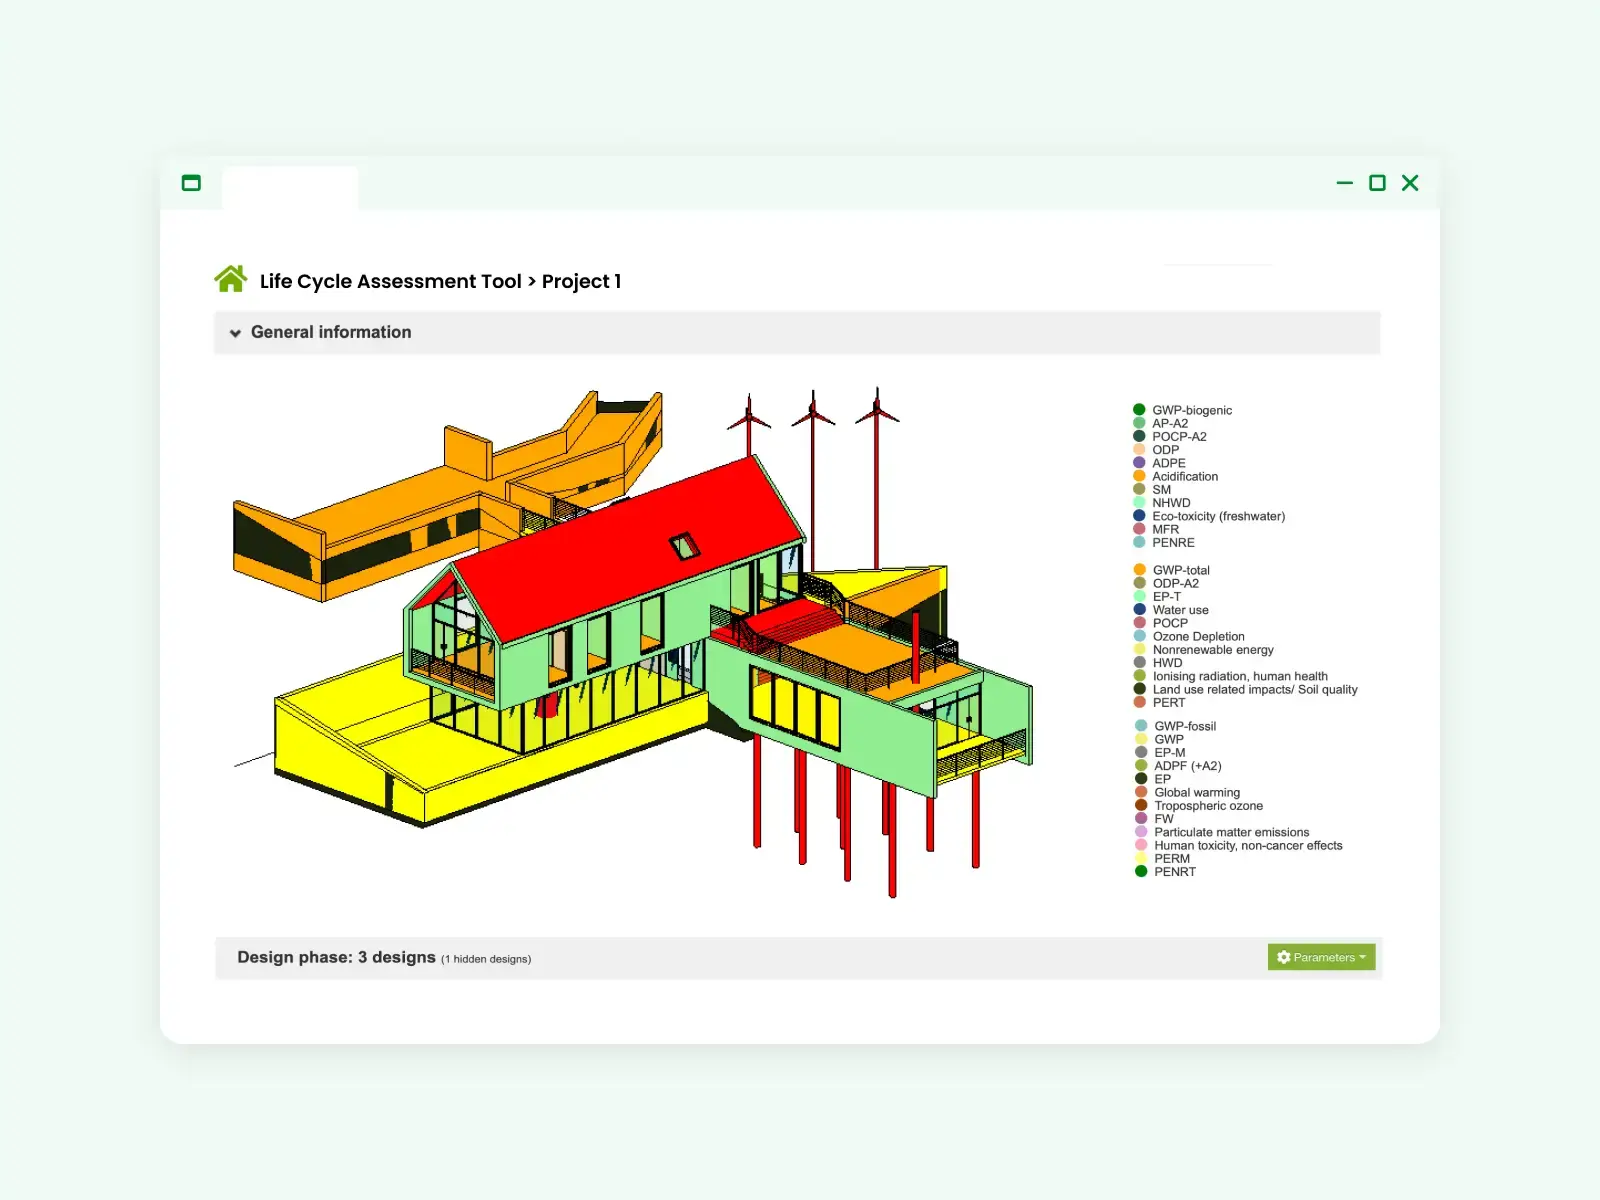
Task: Minimize the application window
Action: tap(1344, 183)
